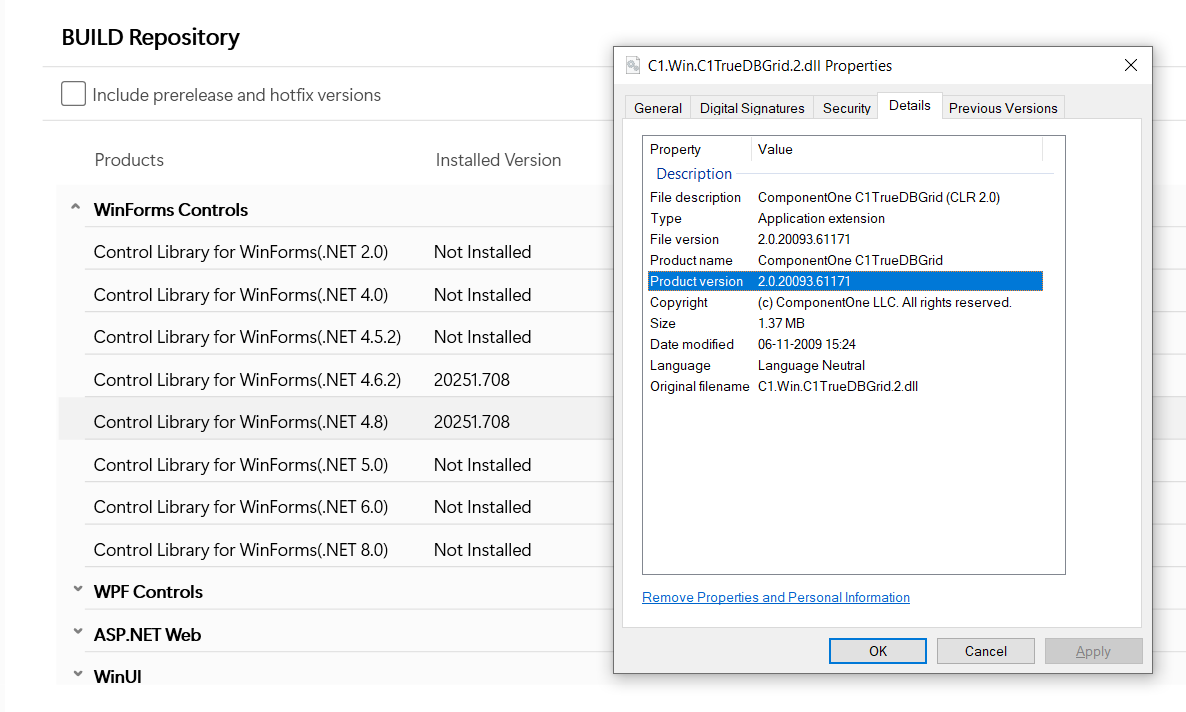Image resolution: width=1186 pixels, height=712 pixels.
Task: Enable Include prerelease and hotfix versions checkbox
Action: 73,94
